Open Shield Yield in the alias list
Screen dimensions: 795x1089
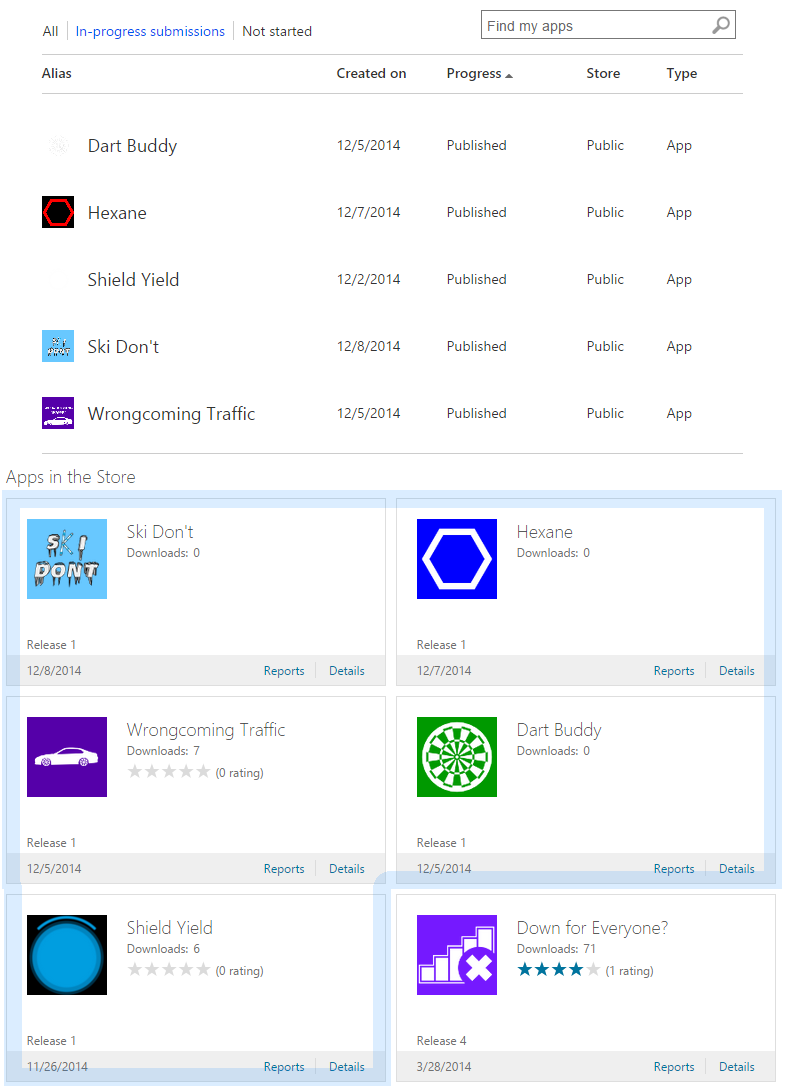[x=133, y=280]
